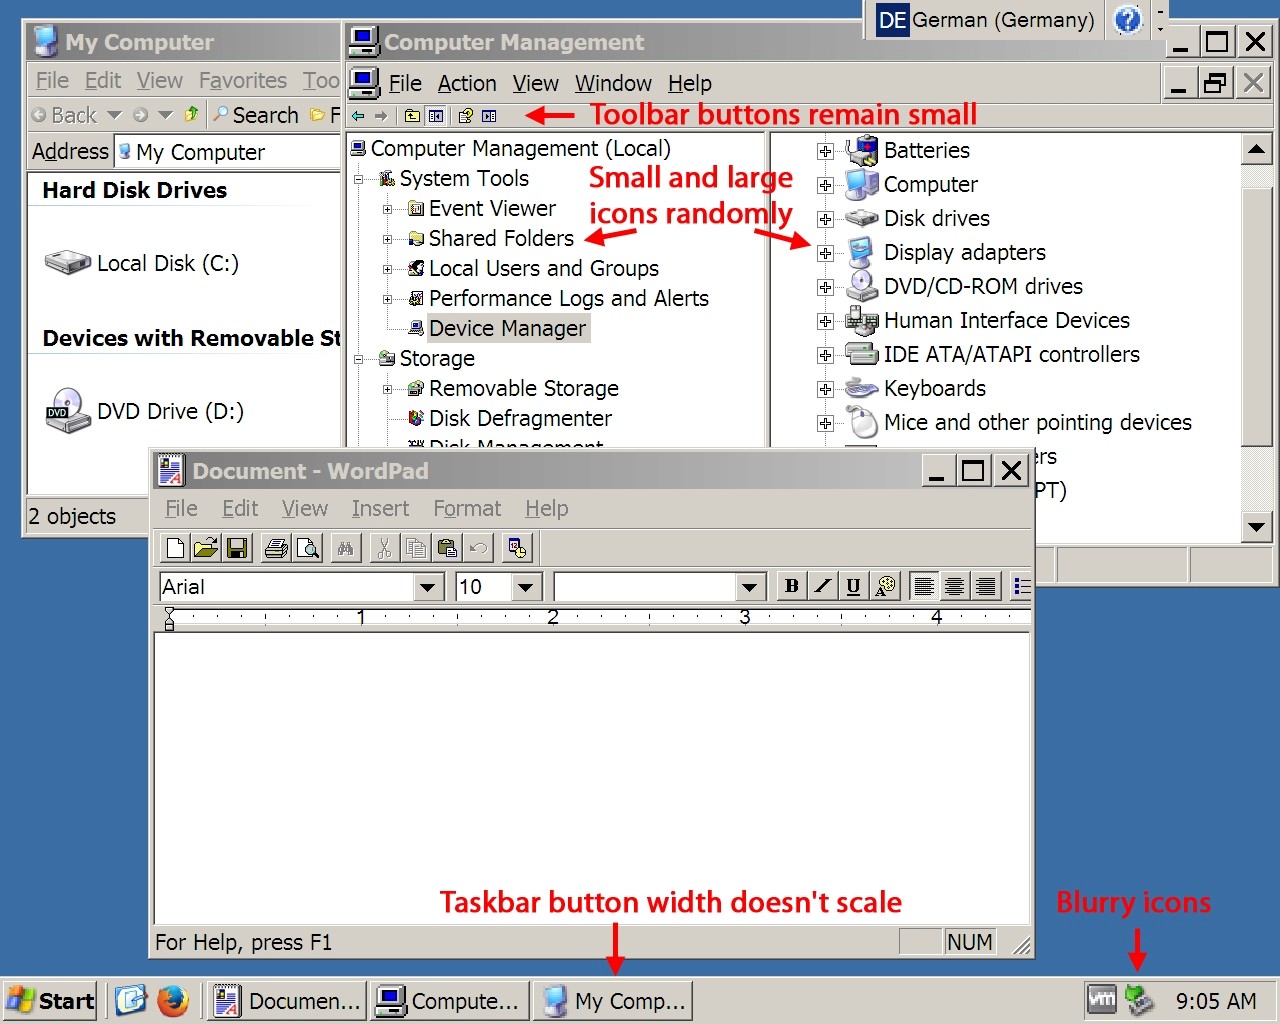
Task: Click the Safely Remove Hardware tray icon
Action: 1139,999
